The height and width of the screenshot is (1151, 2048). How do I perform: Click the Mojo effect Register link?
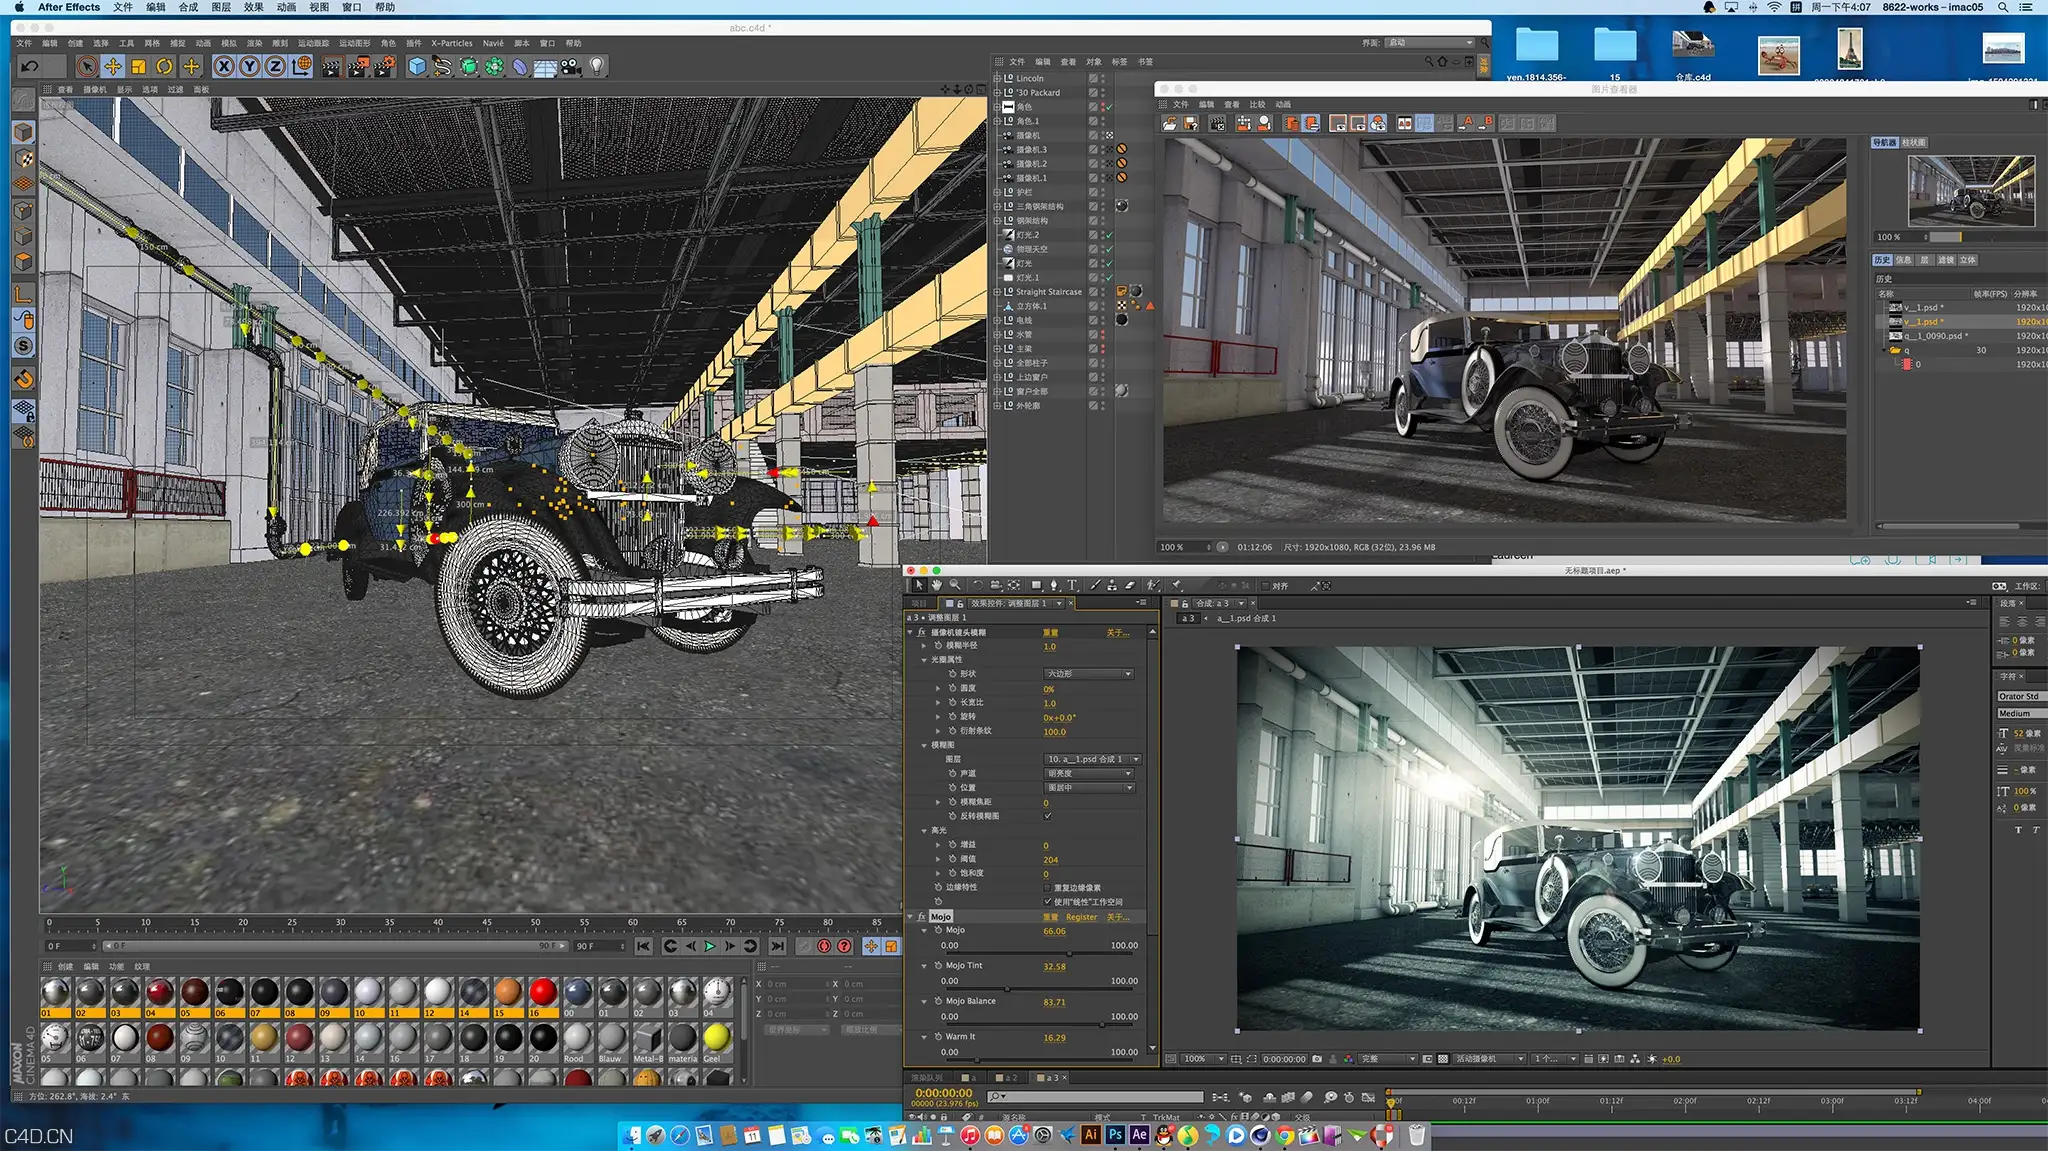pyautogui.click(x=1081, y=917)
